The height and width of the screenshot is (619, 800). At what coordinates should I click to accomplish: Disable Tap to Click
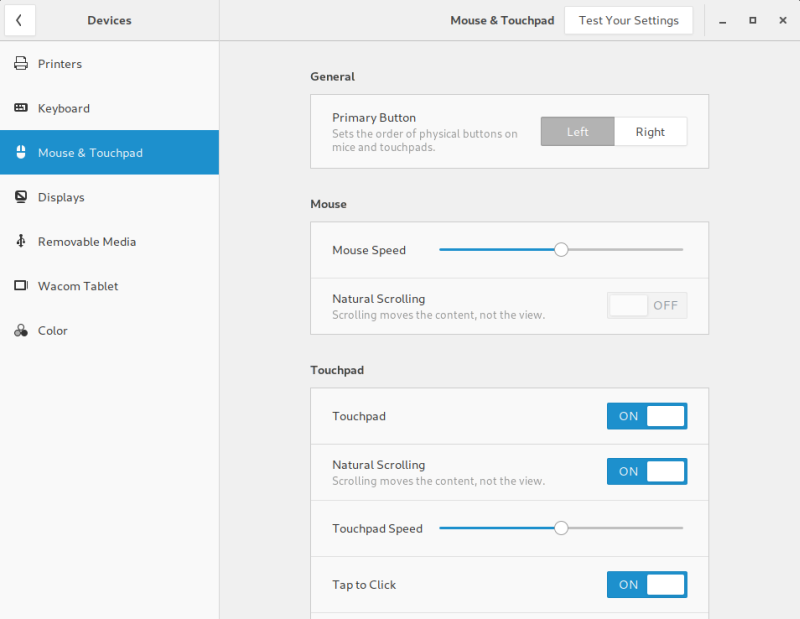(647, 584)
